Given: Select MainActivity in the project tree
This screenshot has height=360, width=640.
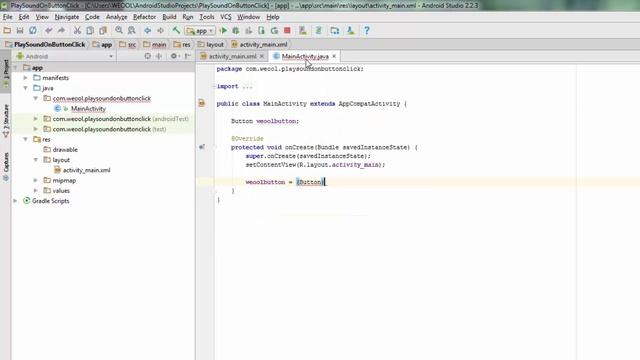Looking at the screenshot, I should pos(88,109).
